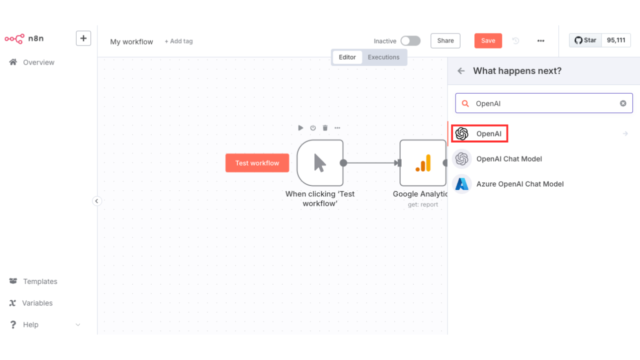Viewport: 640px width, 360px height.
Task: Toggle the workflow Inactive switch
Action: coord(410,41)
